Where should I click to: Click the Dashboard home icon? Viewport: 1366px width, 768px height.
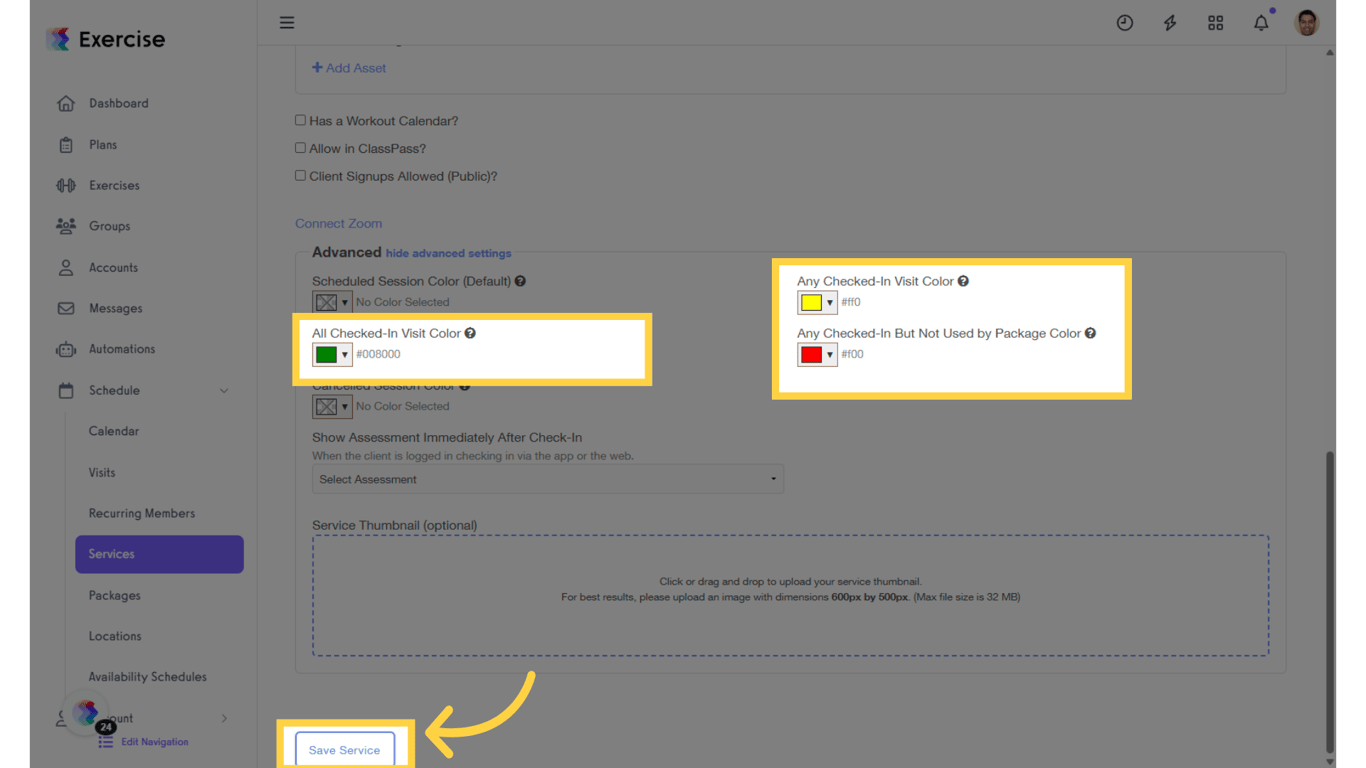pos(66,103)
